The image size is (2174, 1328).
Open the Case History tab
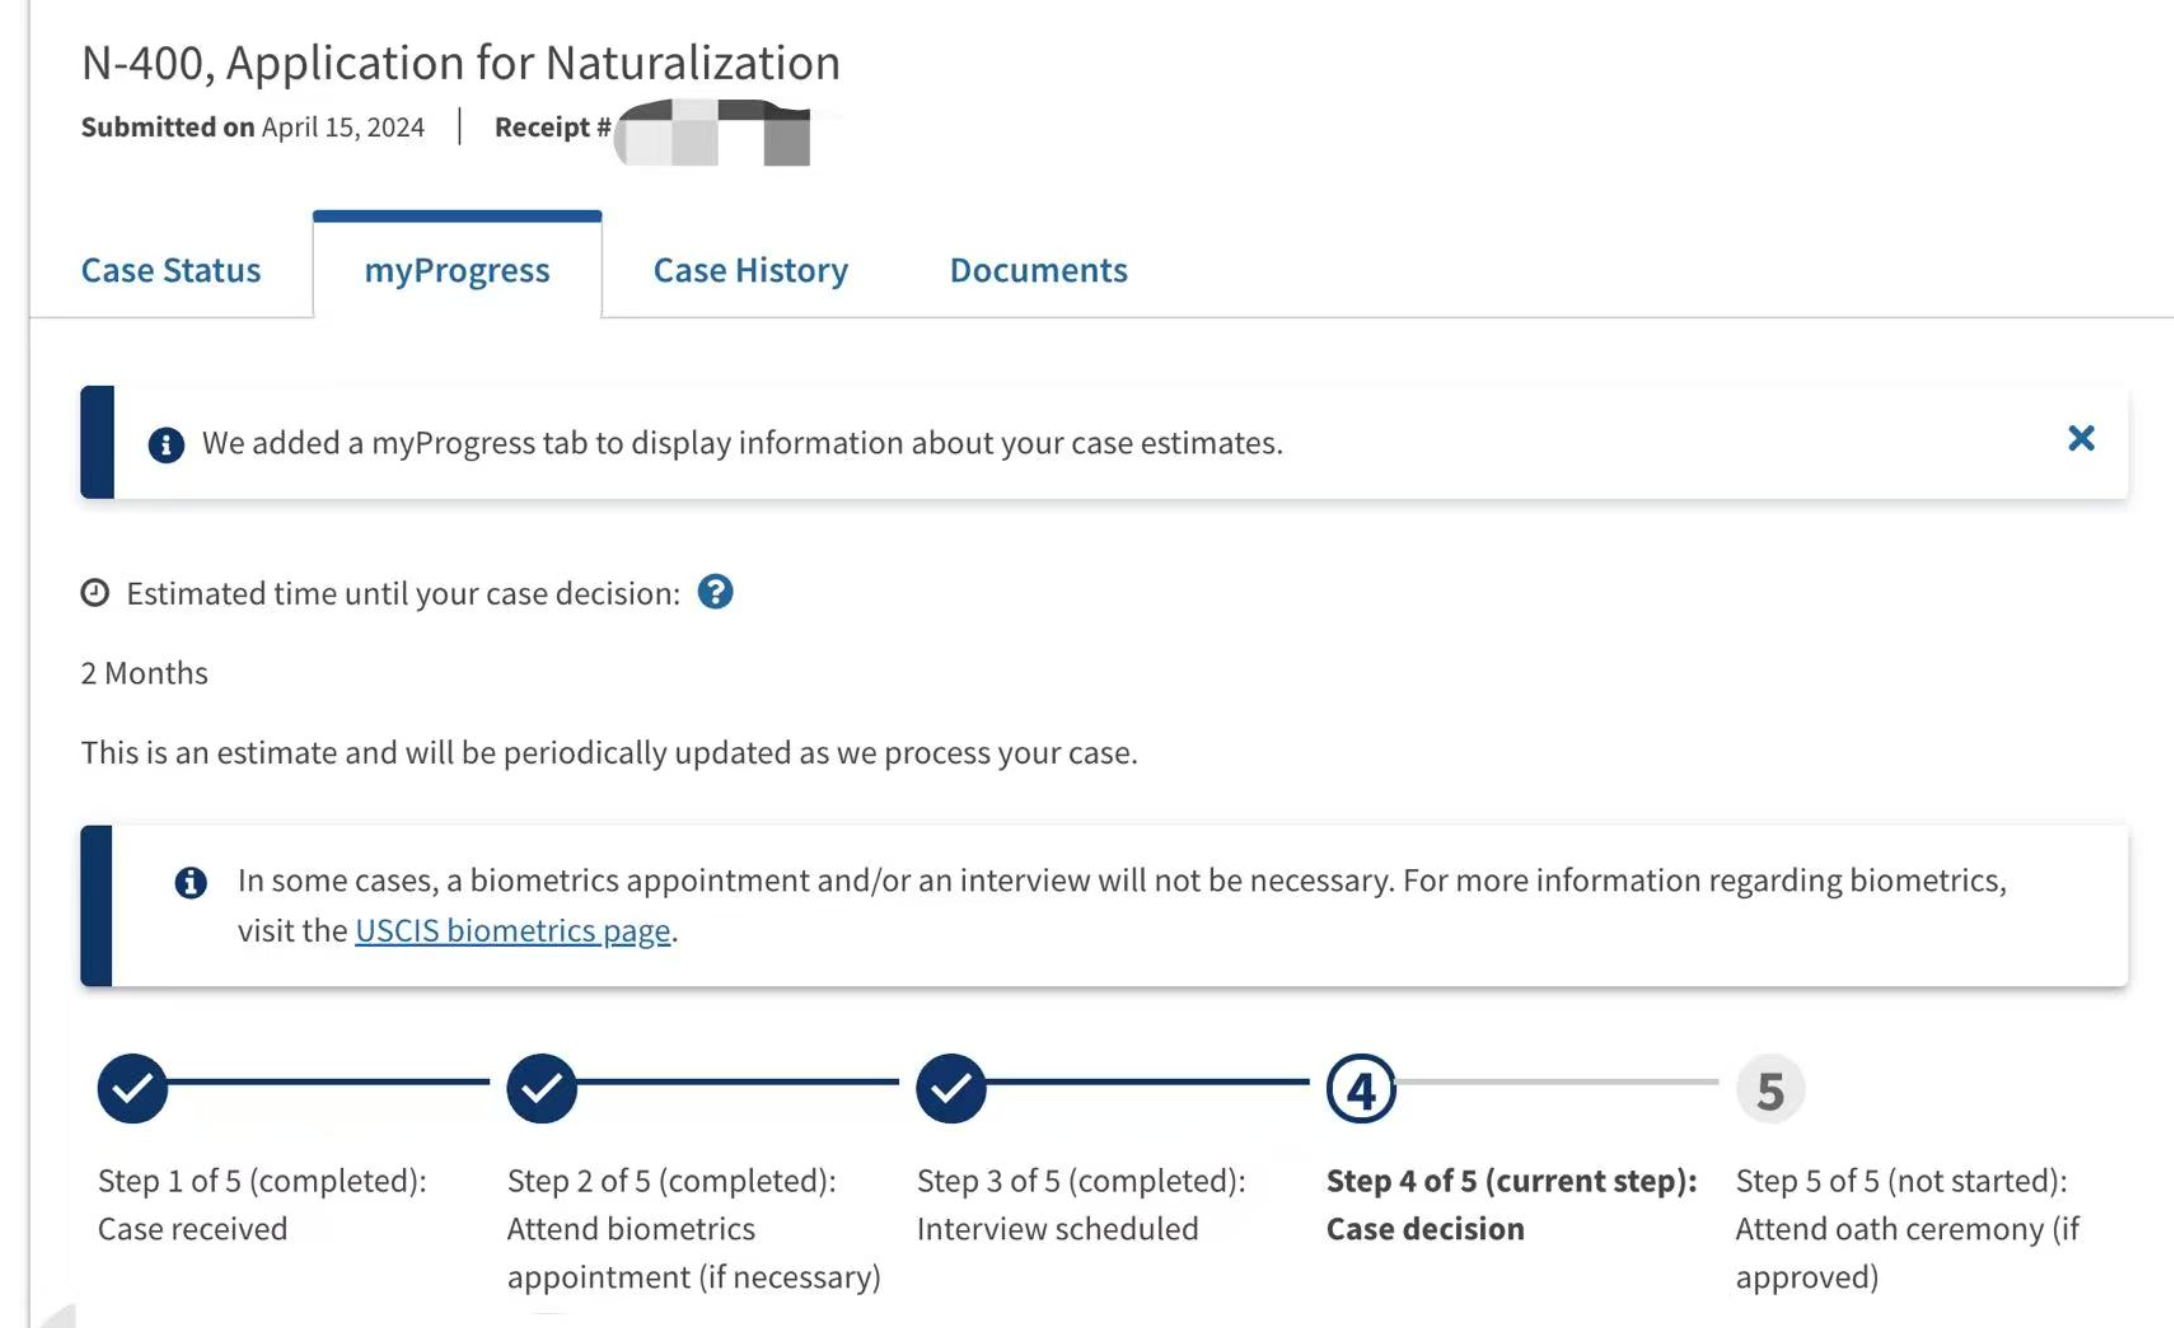point(751,270)
